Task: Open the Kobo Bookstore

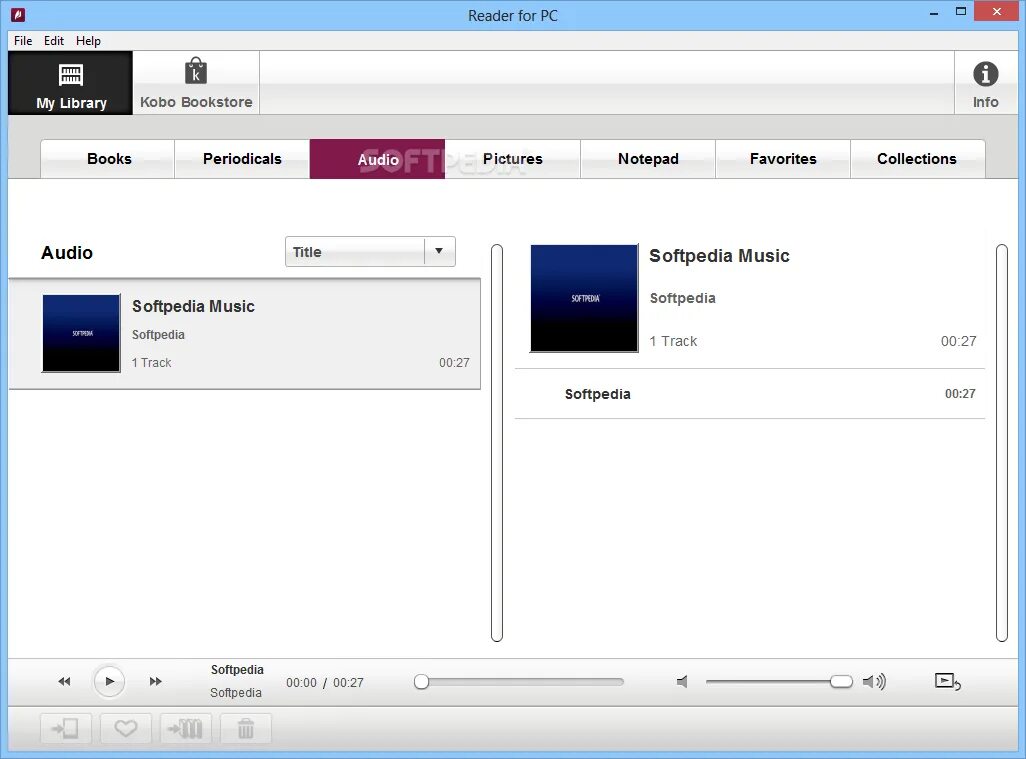Action: (196, 83)
